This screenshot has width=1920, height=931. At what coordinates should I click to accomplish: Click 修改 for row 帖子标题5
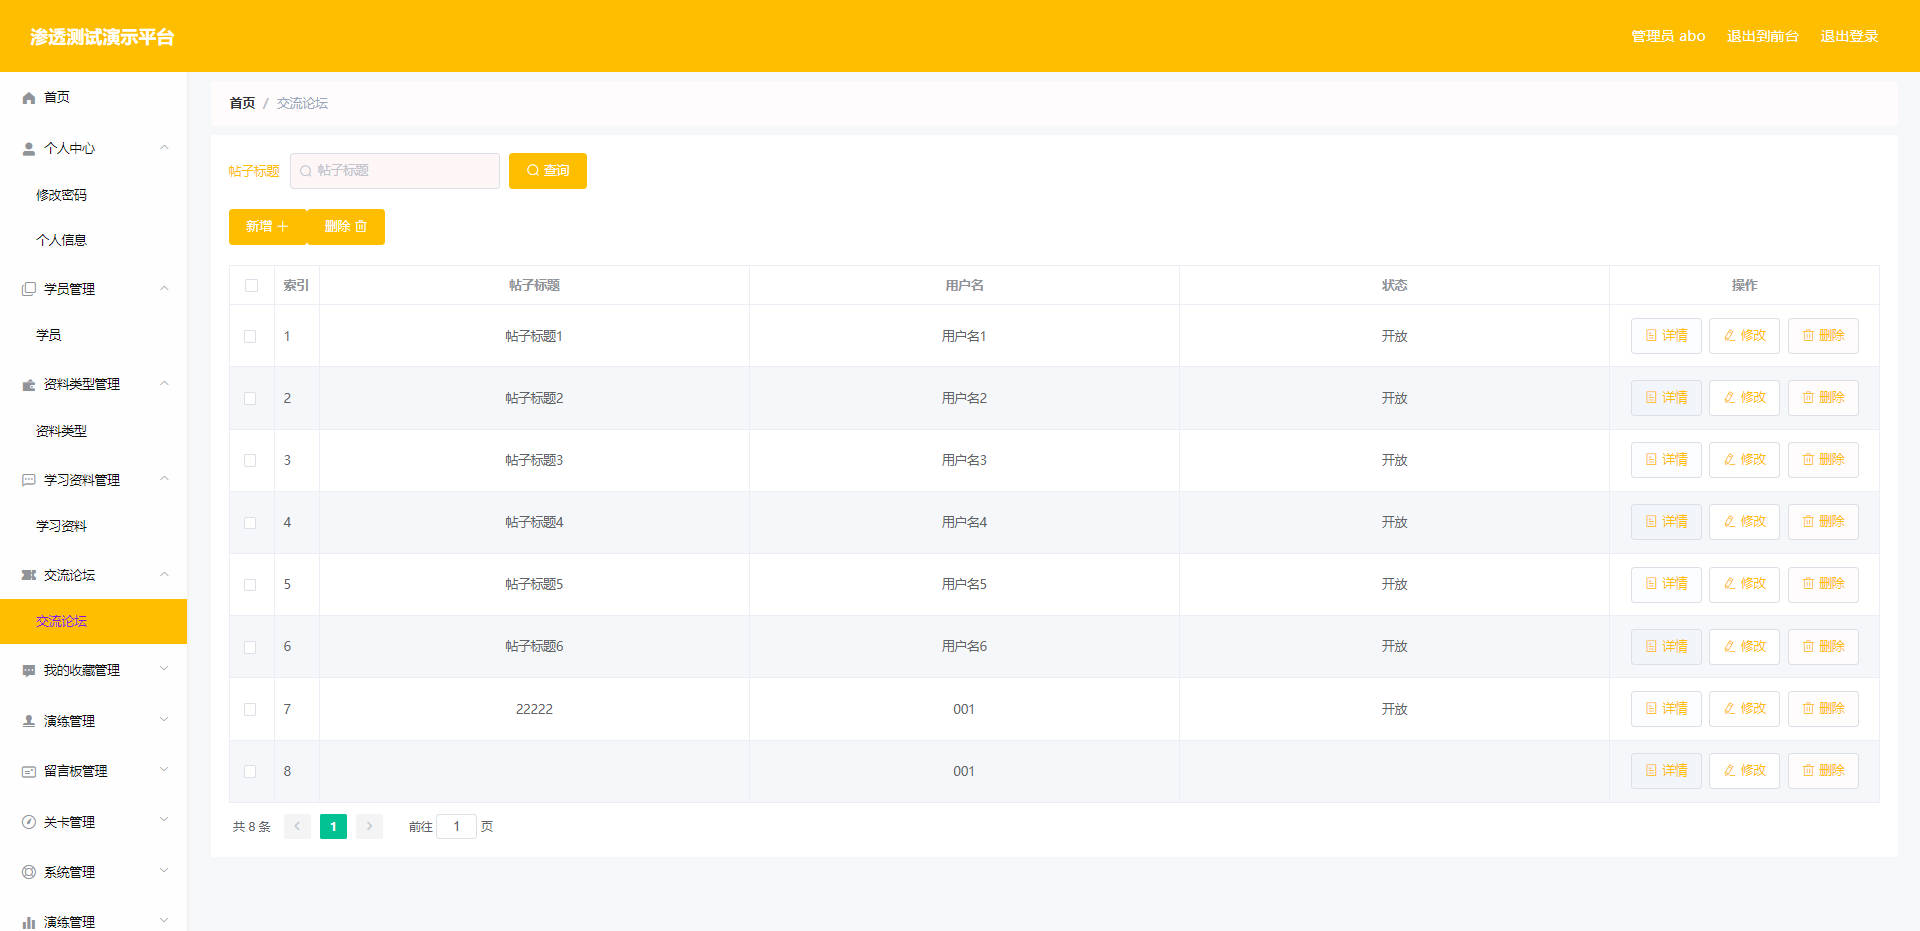tap(1744, 584)
